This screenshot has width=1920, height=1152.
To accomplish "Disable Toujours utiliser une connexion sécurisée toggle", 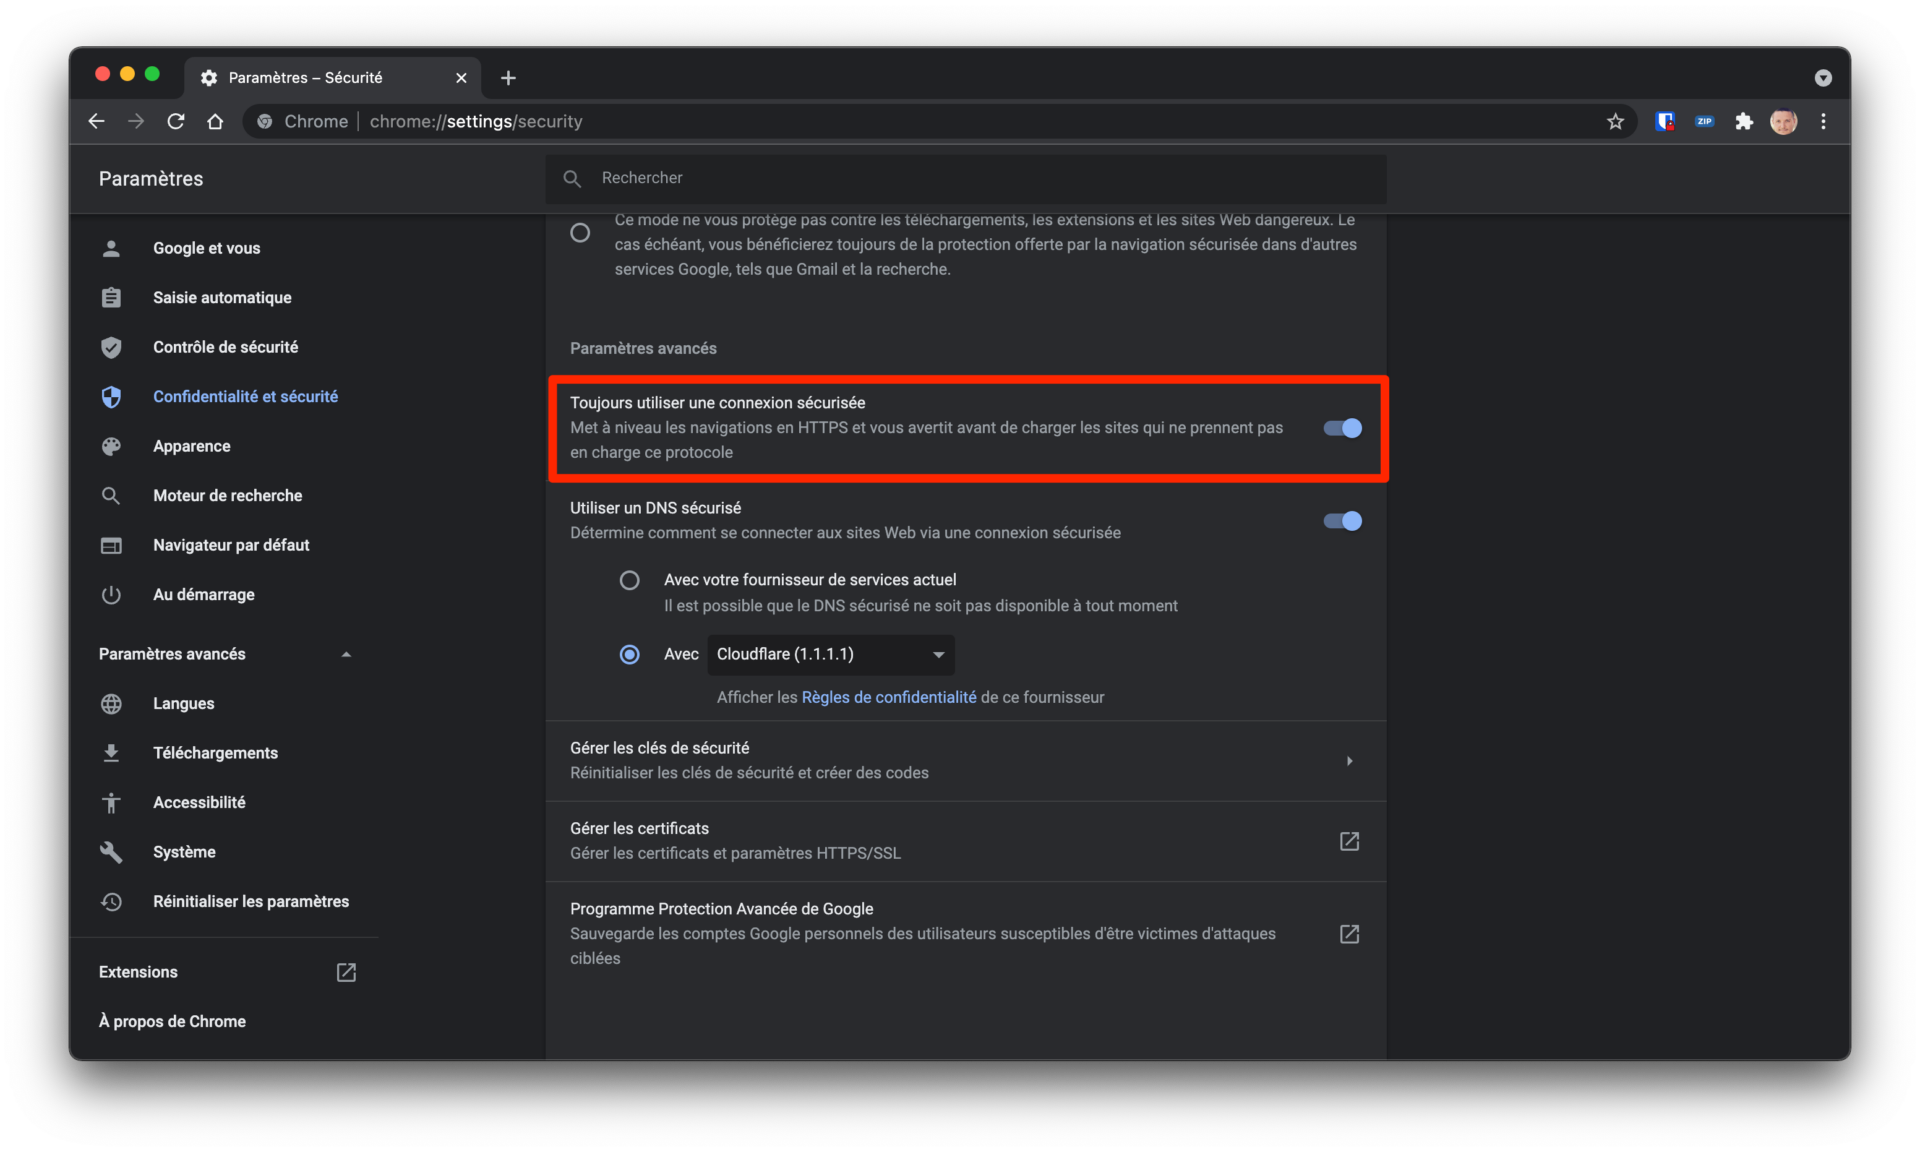I will click(1342, 428).
